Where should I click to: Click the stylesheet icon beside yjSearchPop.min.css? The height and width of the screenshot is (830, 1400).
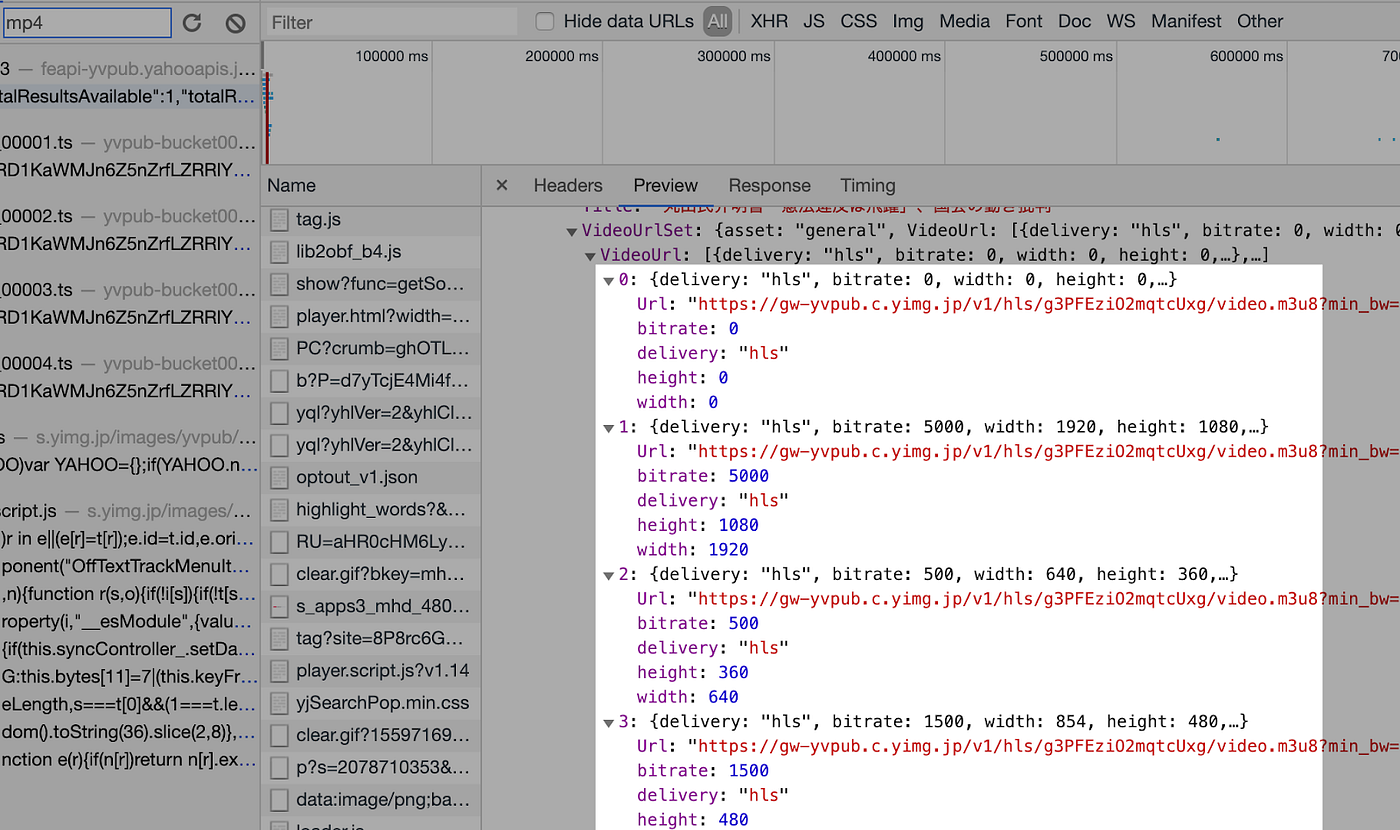[x=279, y=702]
